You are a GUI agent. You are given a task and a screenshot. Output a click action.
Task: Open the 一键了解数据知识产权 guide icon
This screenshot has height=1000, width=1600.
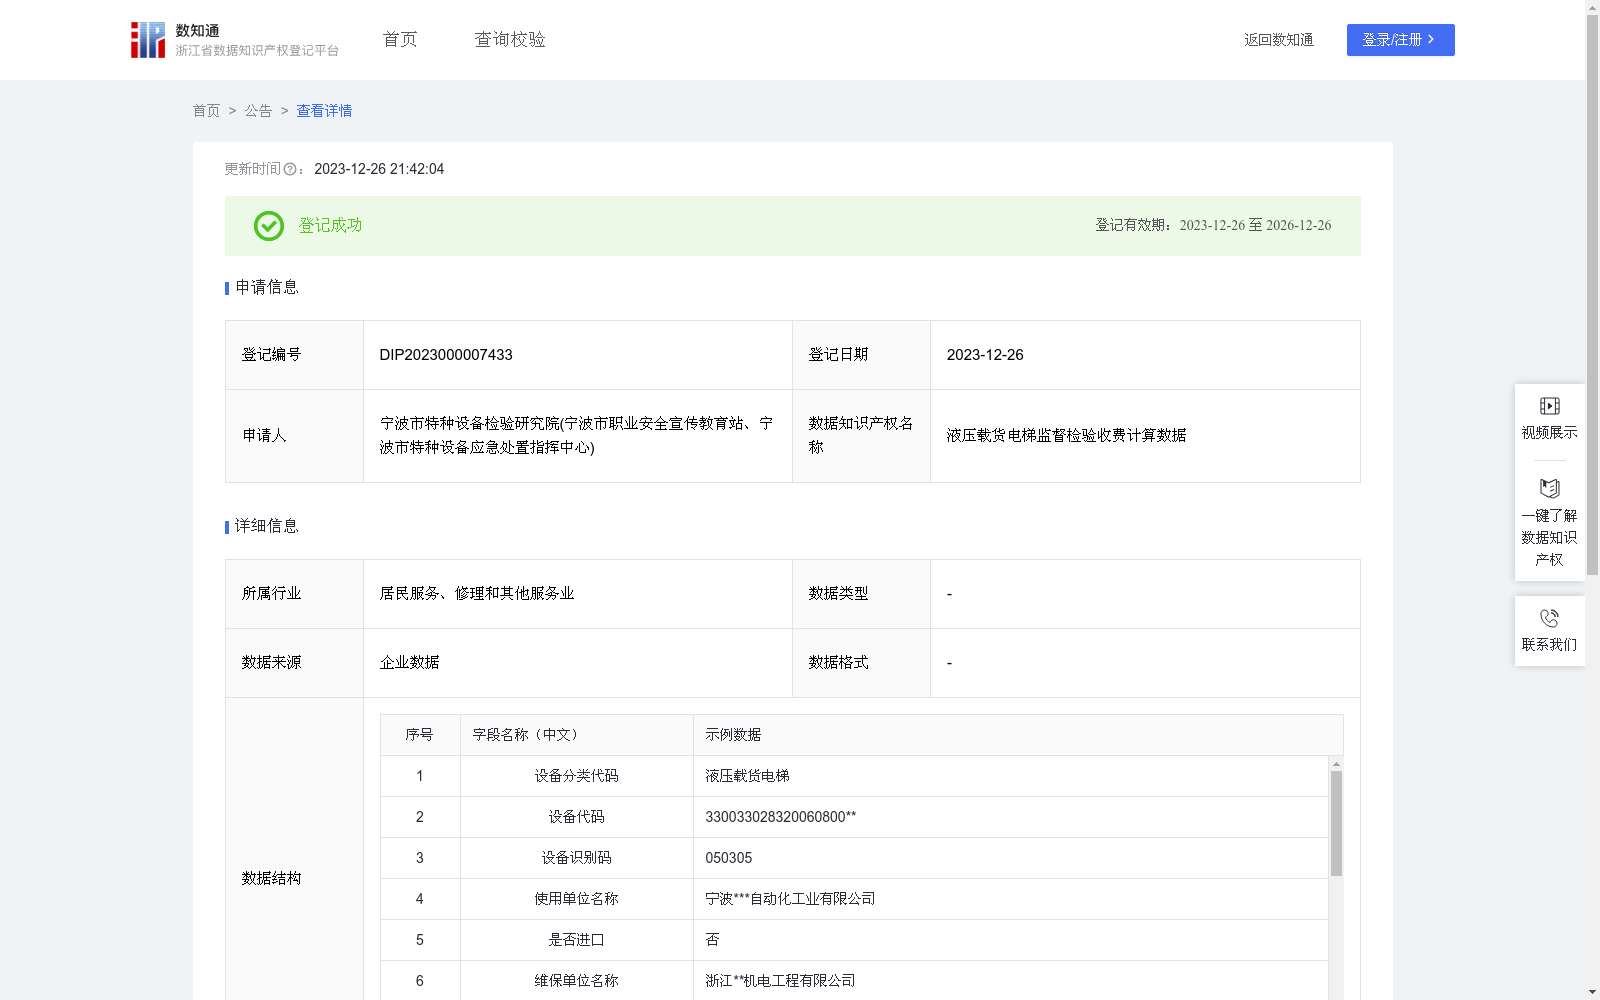(1550, 489)
